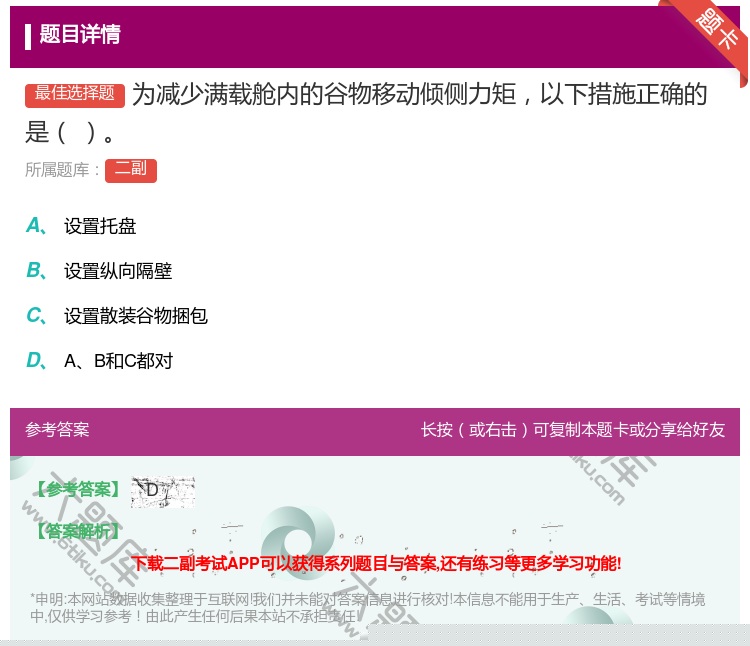Viewport: 750px width, 646px height.
Task: Click the 【参考答案】 label
Action: (x=77, y=489)
